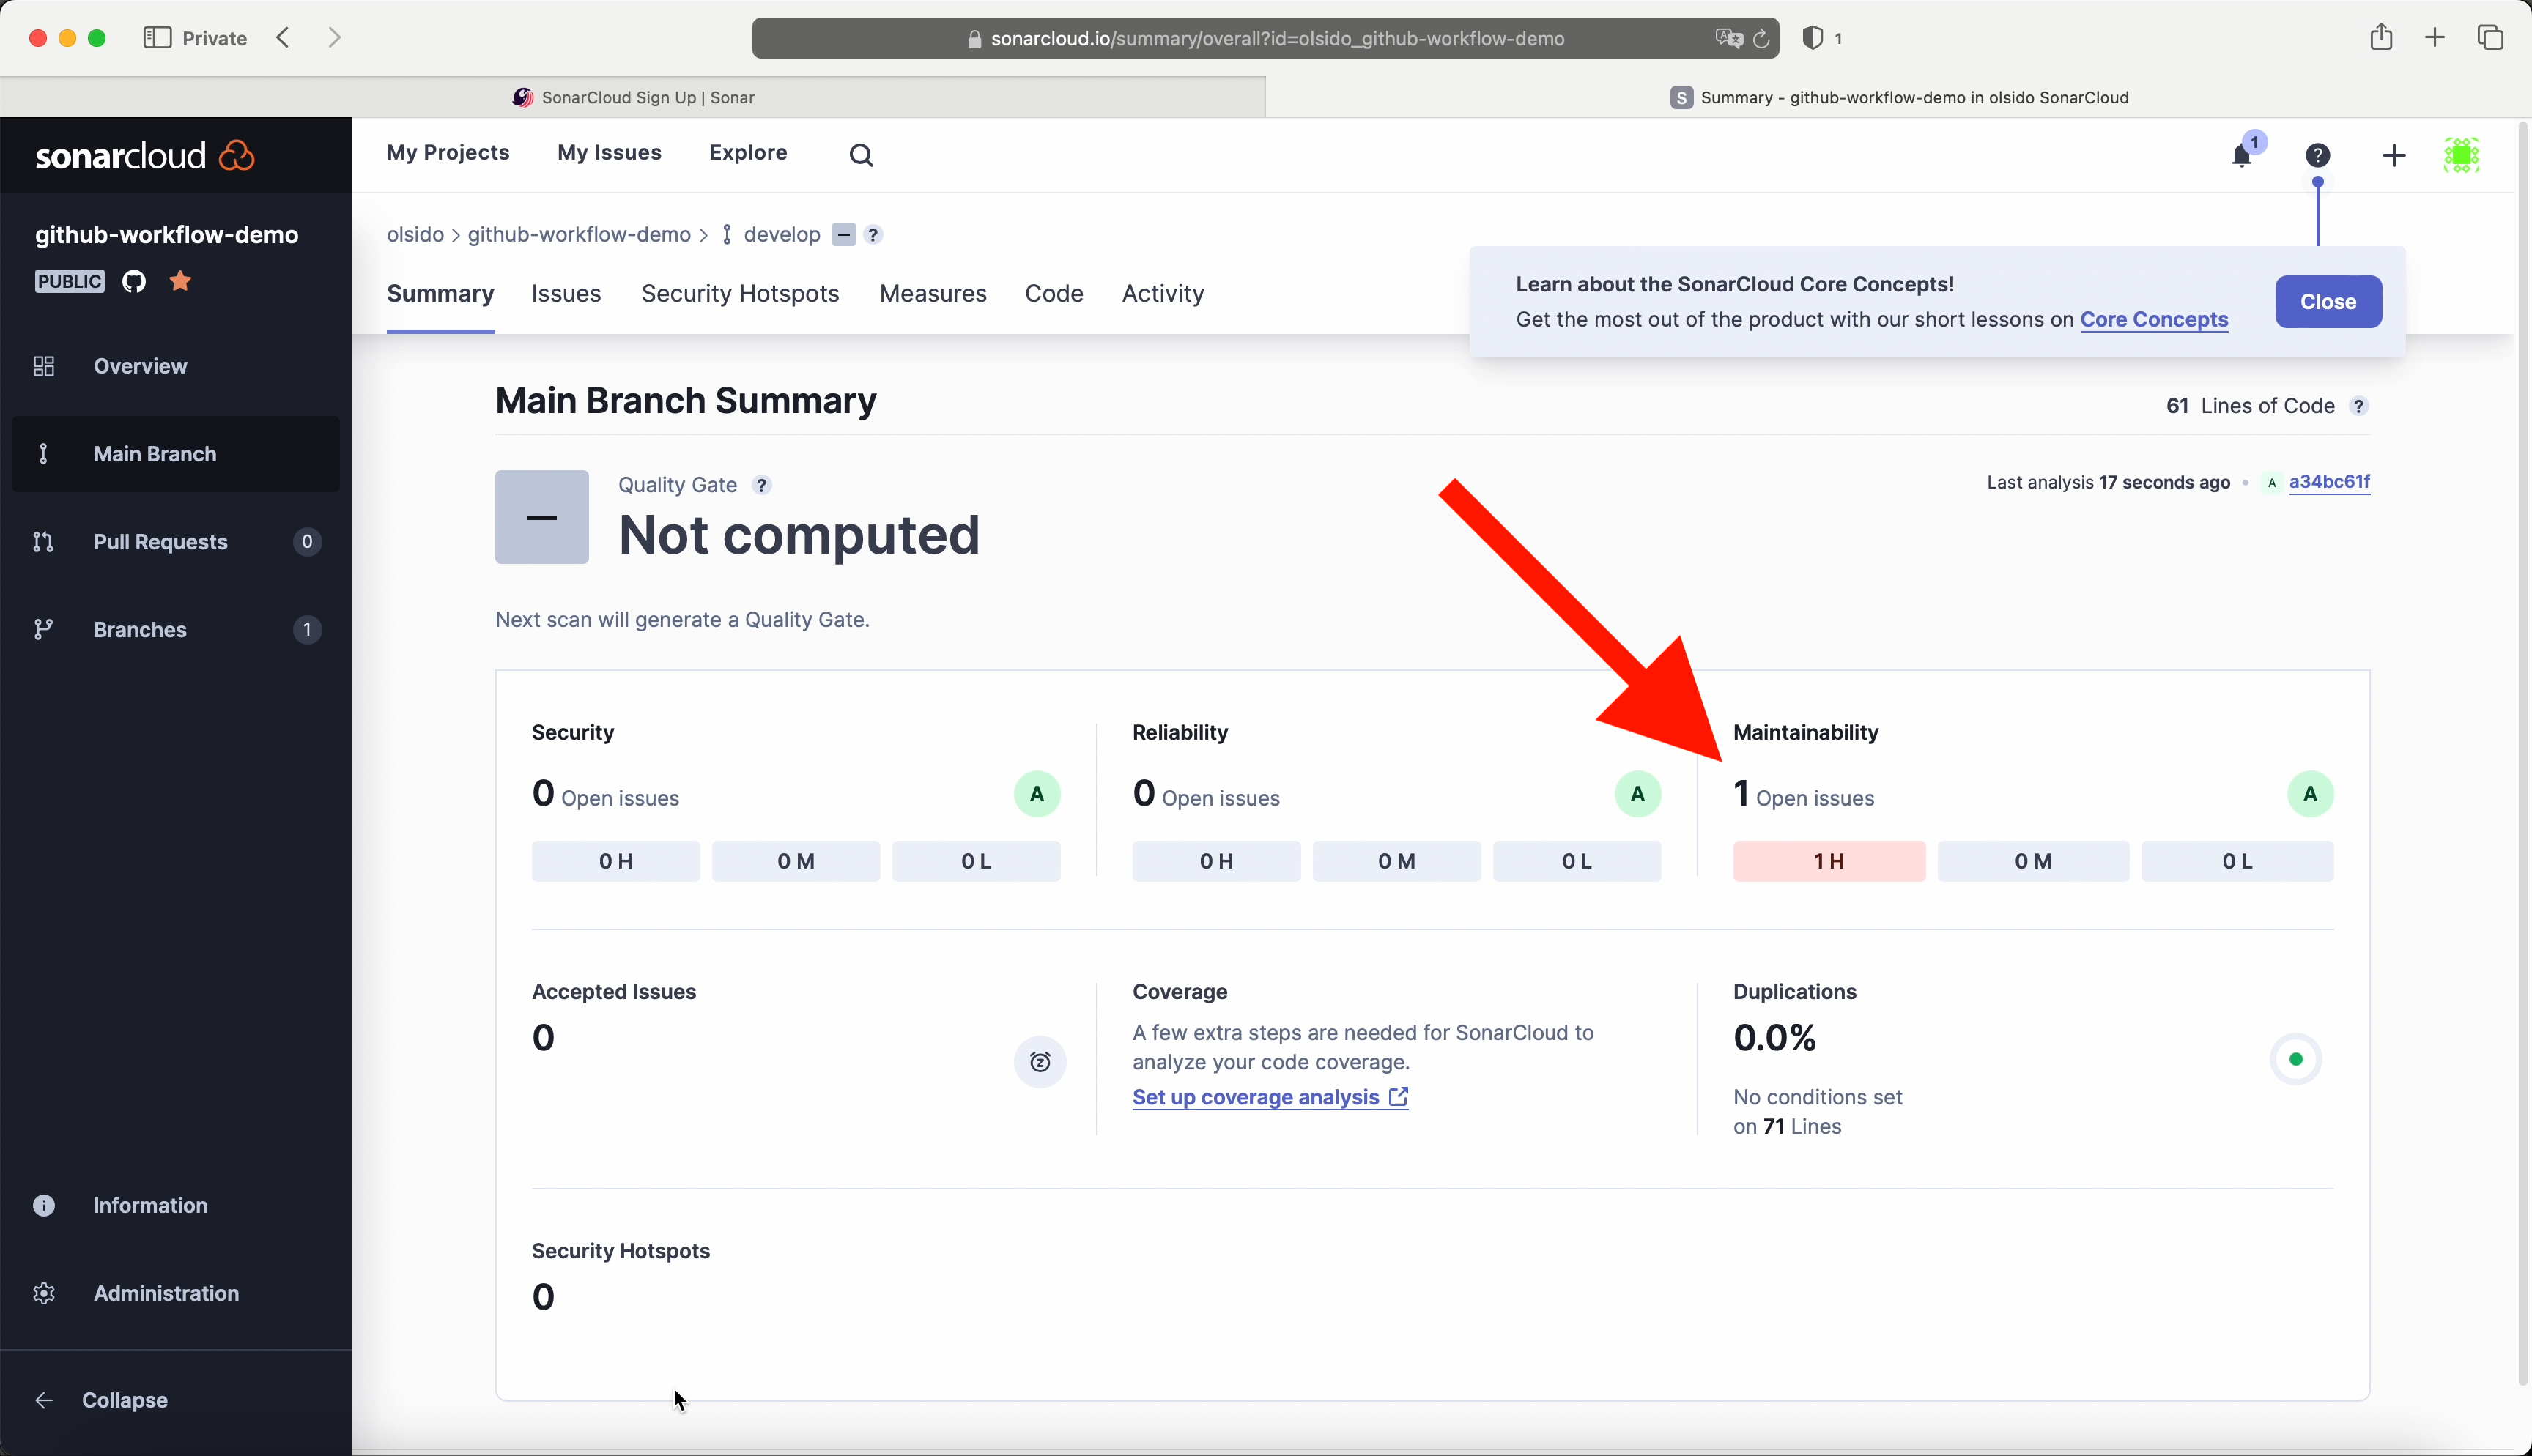
Task: Toggle Safari sidebar button
Action: tap(157, 38)
